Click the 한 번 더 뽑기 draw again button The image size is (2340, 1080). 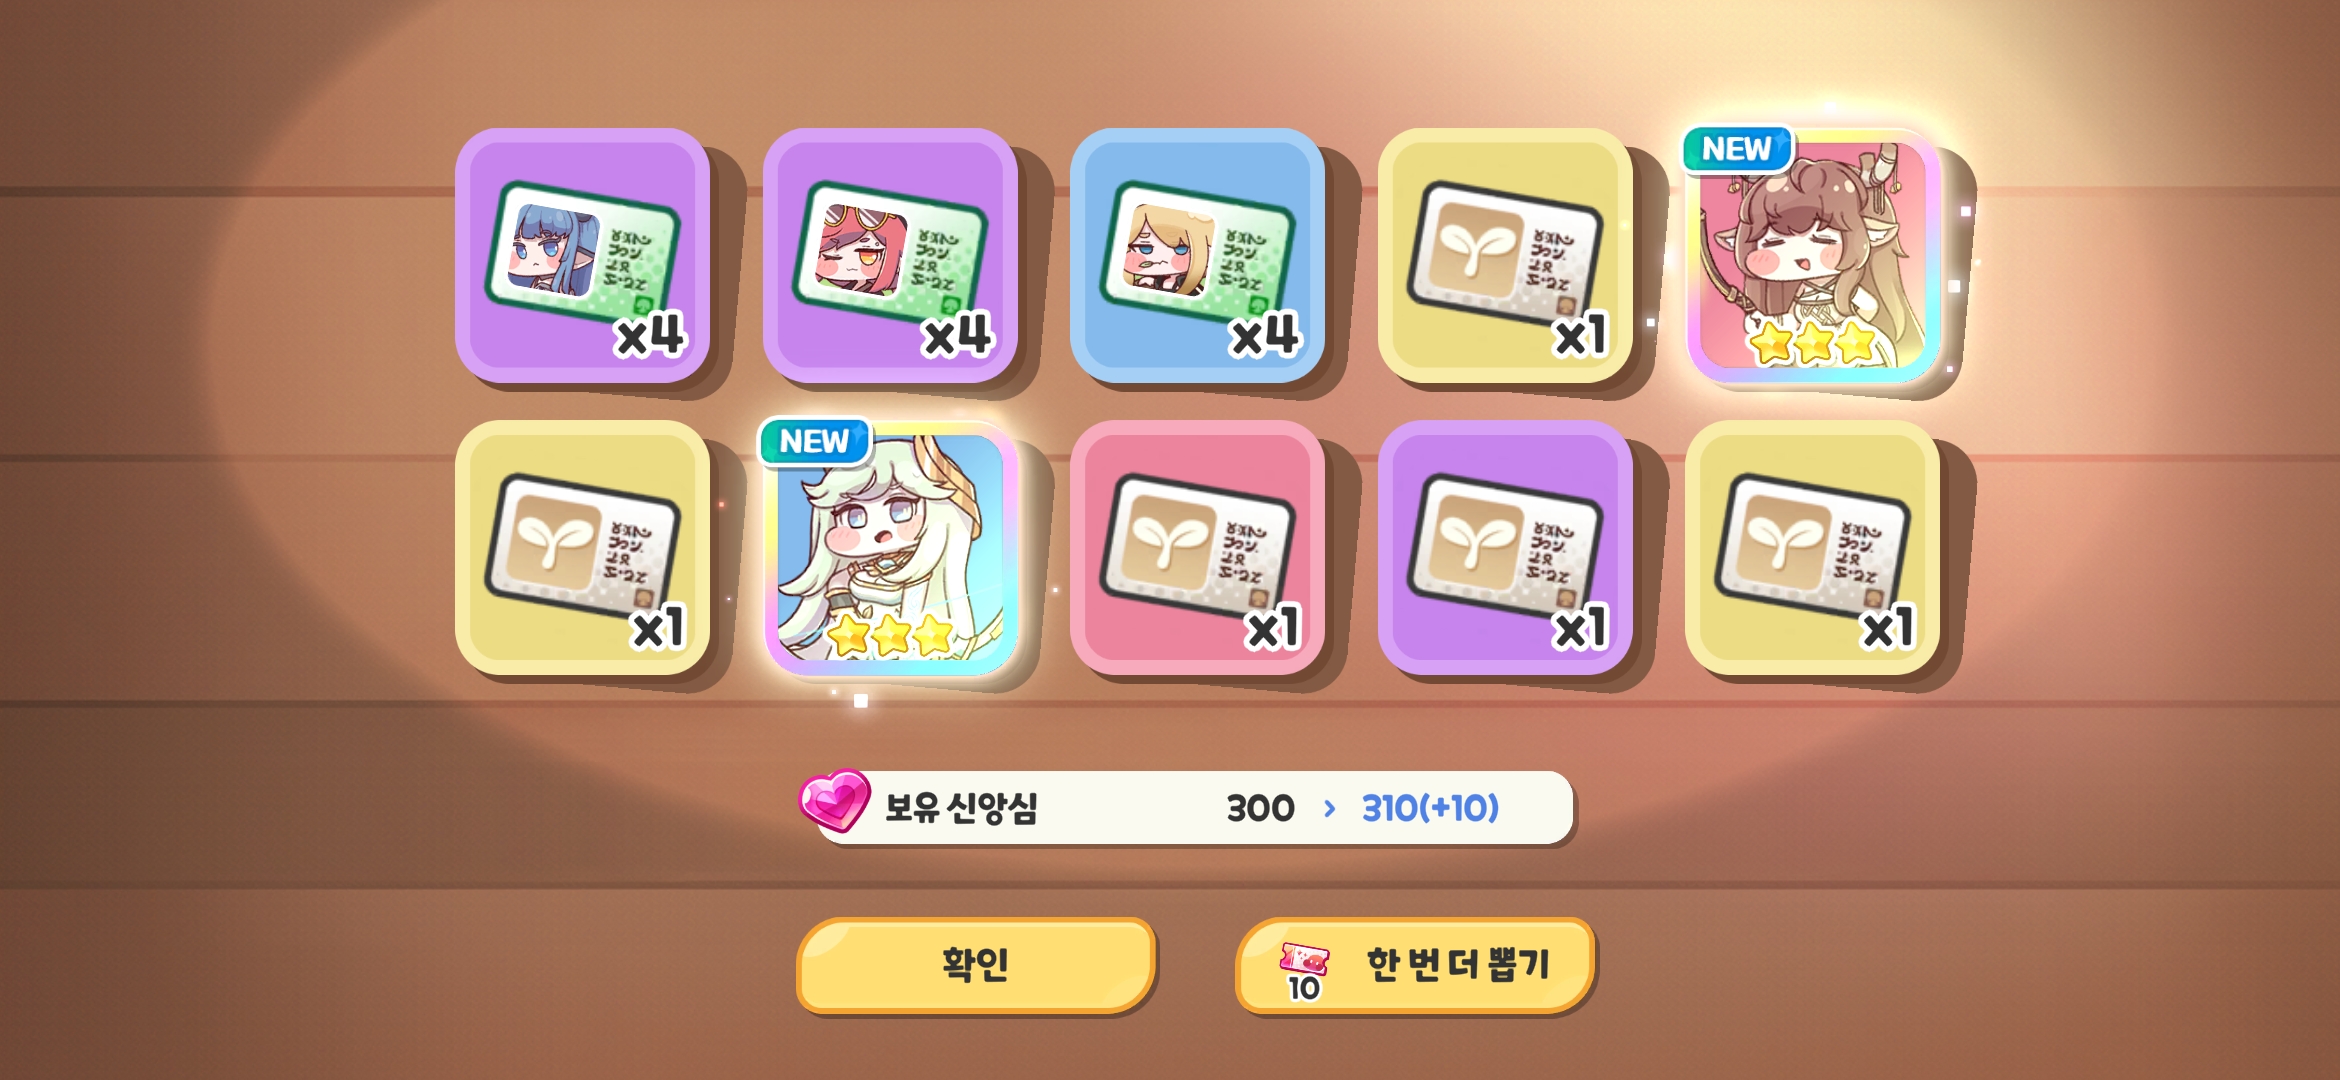[x=1414, y=965]
